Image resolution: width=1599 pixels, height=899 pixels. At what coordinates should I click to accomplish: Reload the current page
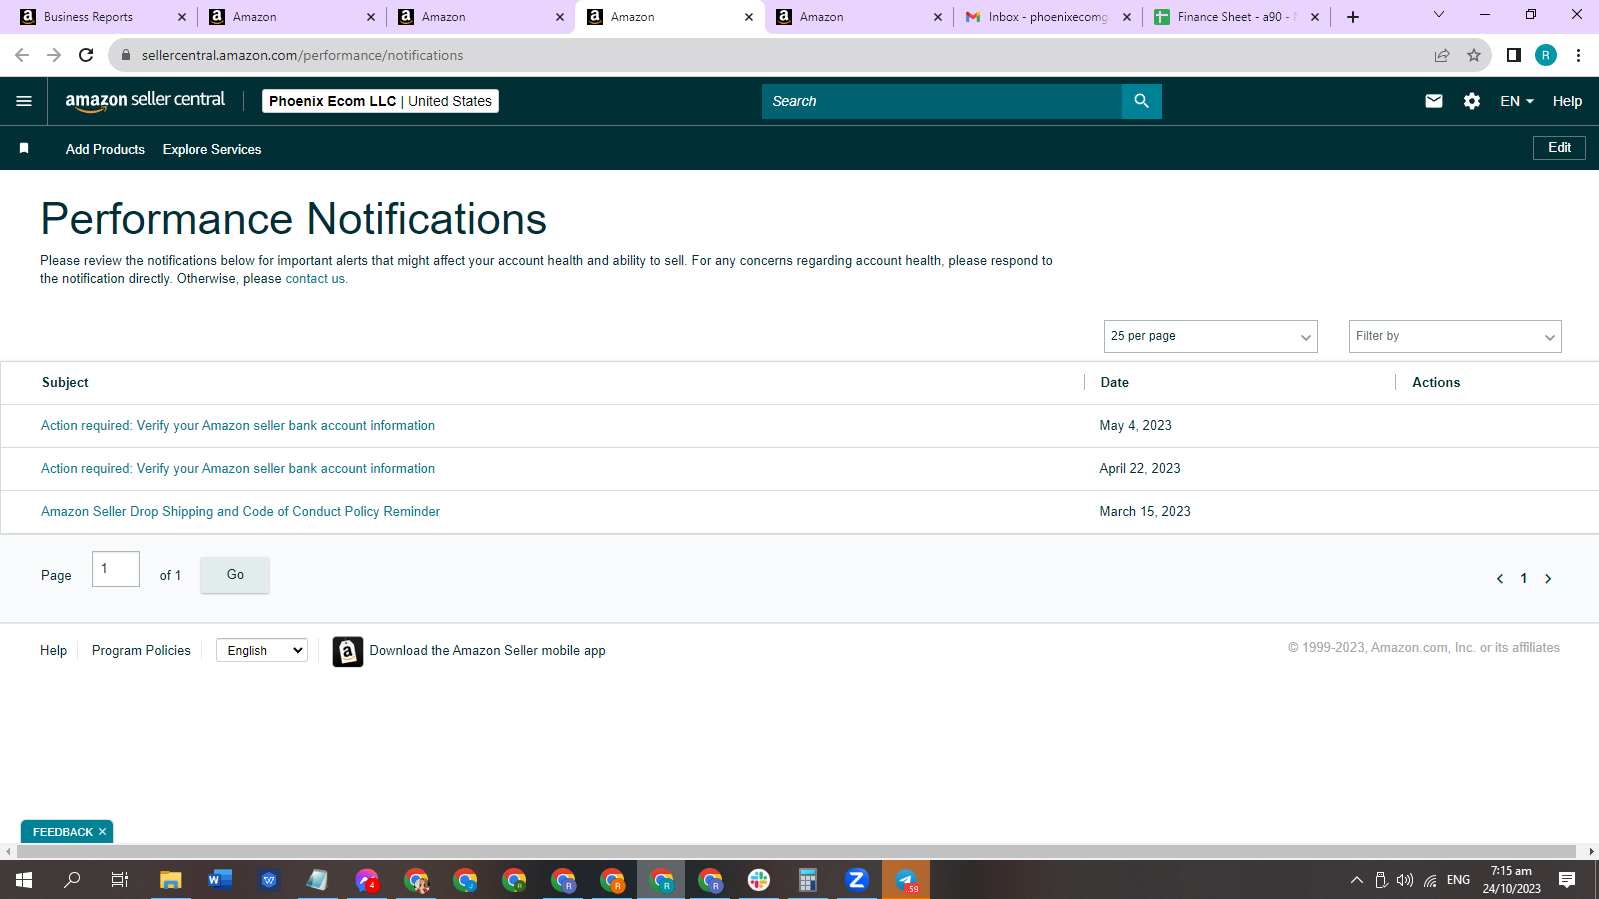[x=86, y=55]
